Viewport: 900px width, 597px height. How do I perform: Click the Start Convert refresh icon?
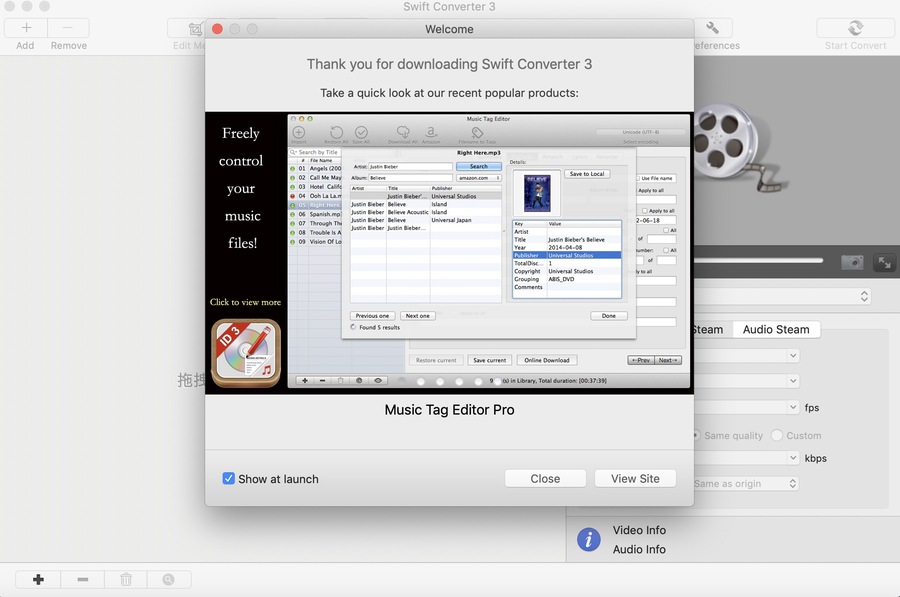[x=855, y=28]
